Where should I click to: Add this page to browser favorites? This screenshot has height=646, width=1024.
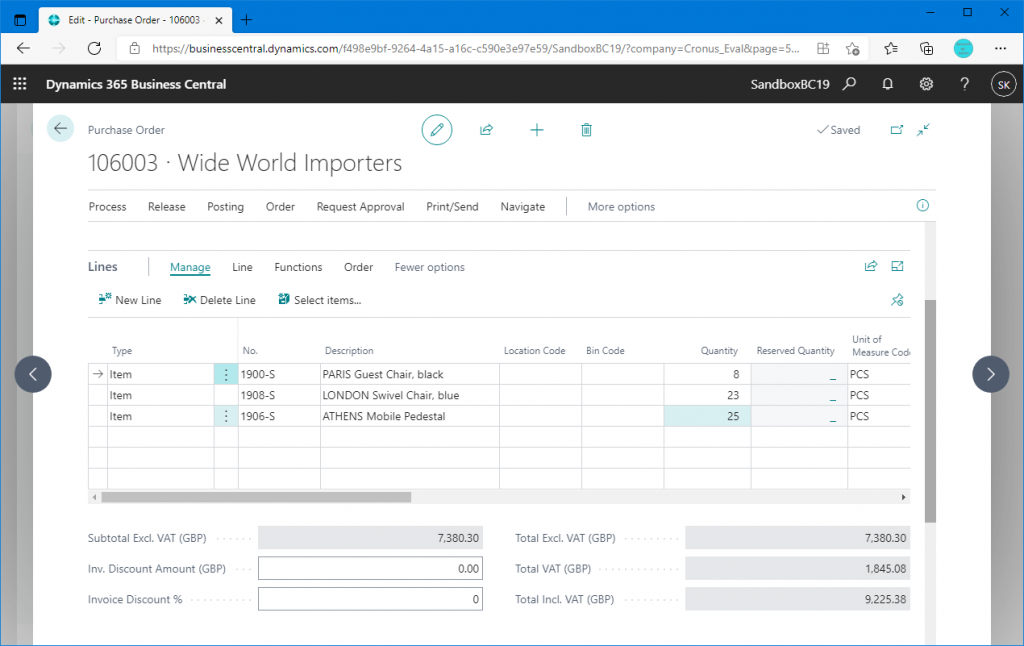click(852, 48)
